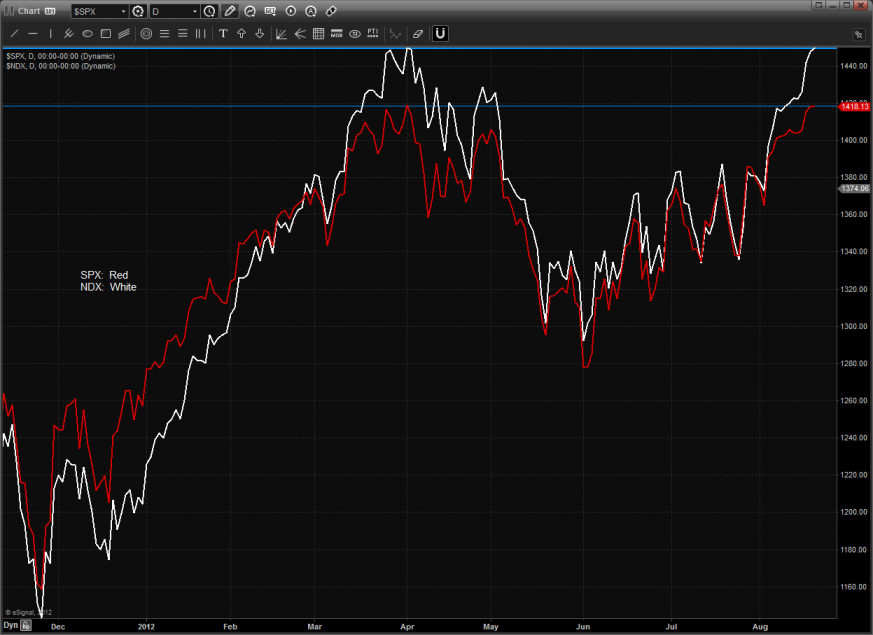The image size is (873, 635).
Task: Open the symbol settings gear
Action: point(138,11)
